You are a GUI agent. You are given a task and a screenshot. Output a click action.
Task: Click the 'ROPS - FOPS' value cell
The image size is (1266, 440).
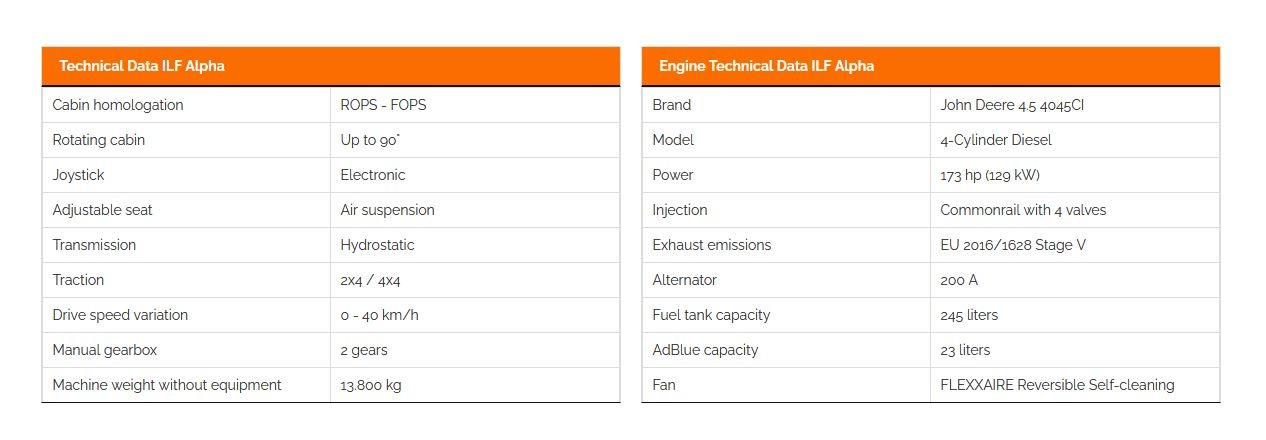(x=383, y=105)
